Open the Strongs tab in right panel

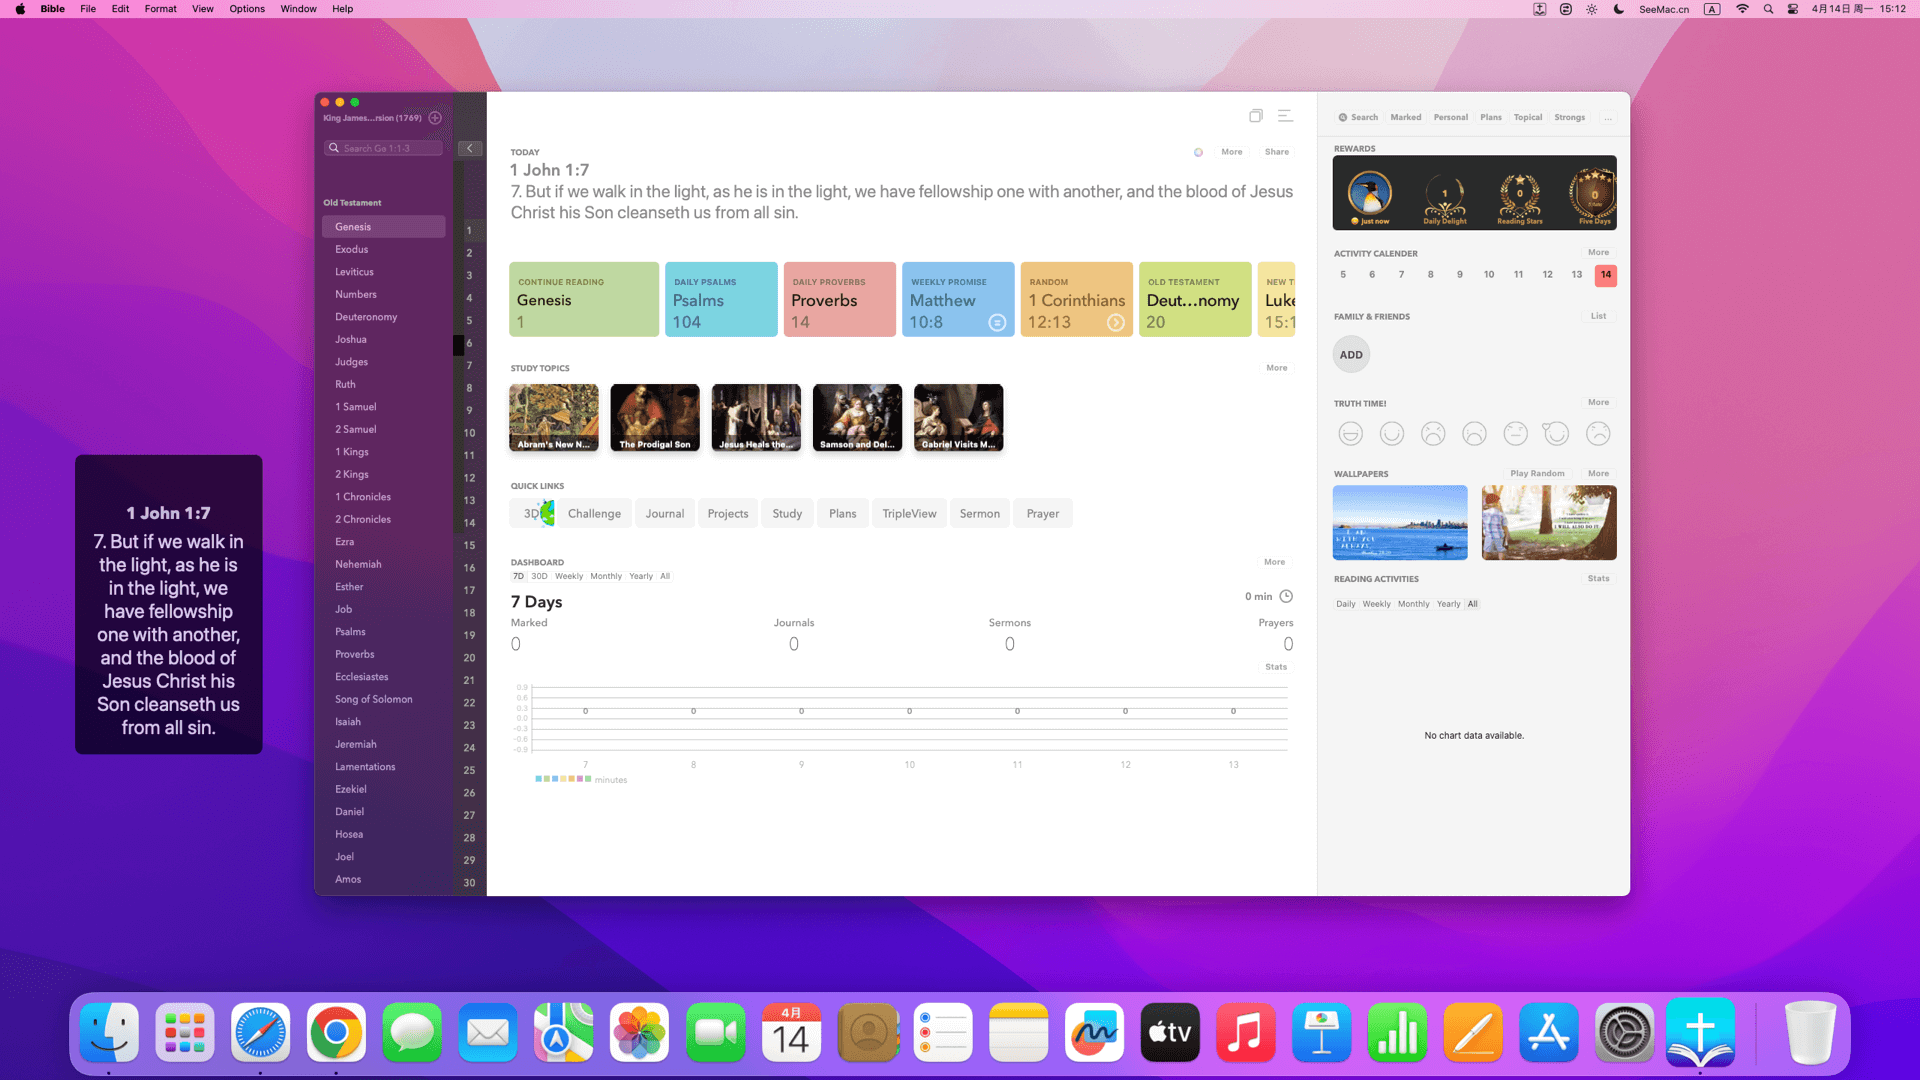click(1569, 118)
